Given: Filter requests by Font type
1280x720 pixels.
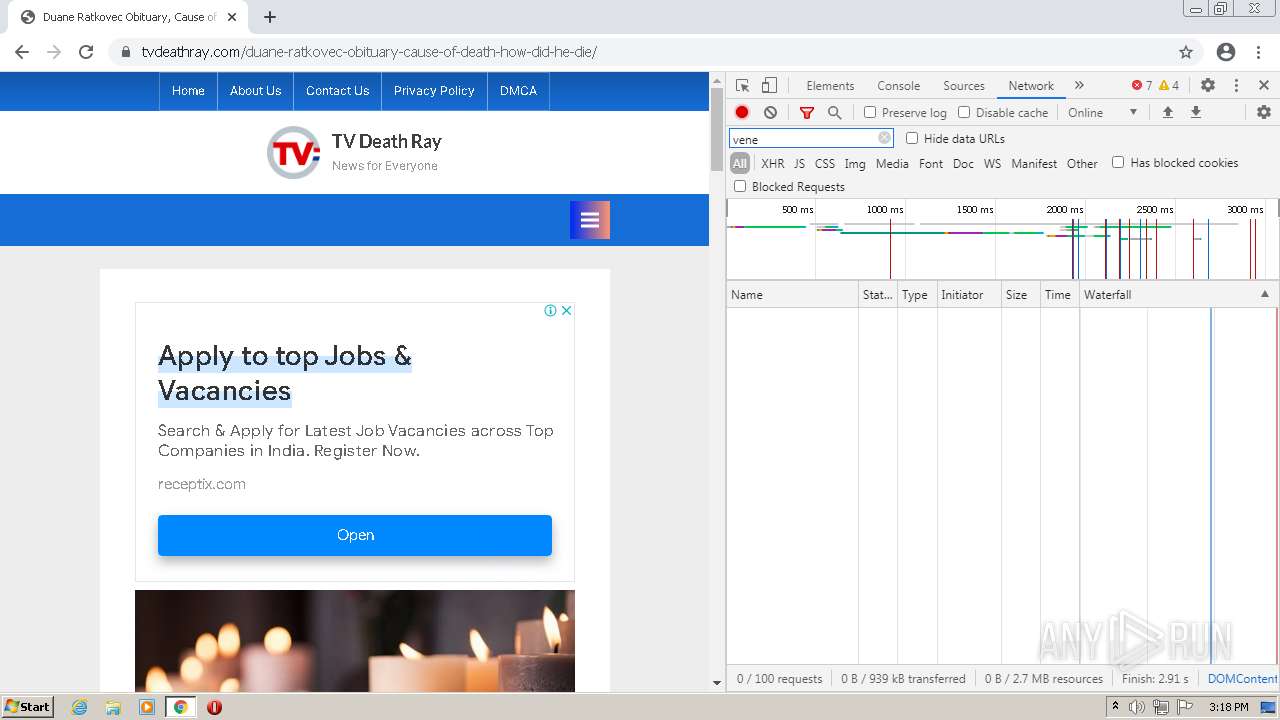Looking at the screenshot, I should (x=931, y=164).
